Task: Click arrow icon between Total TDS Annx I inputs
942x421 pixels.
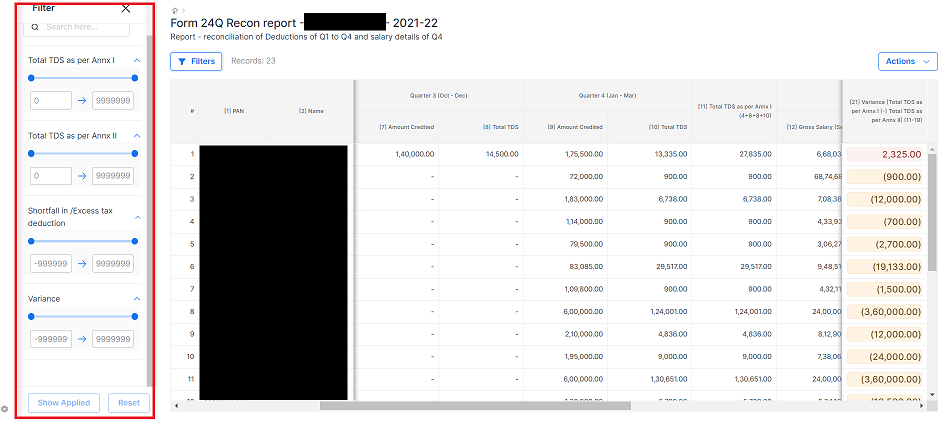Action: pos(81,101)
